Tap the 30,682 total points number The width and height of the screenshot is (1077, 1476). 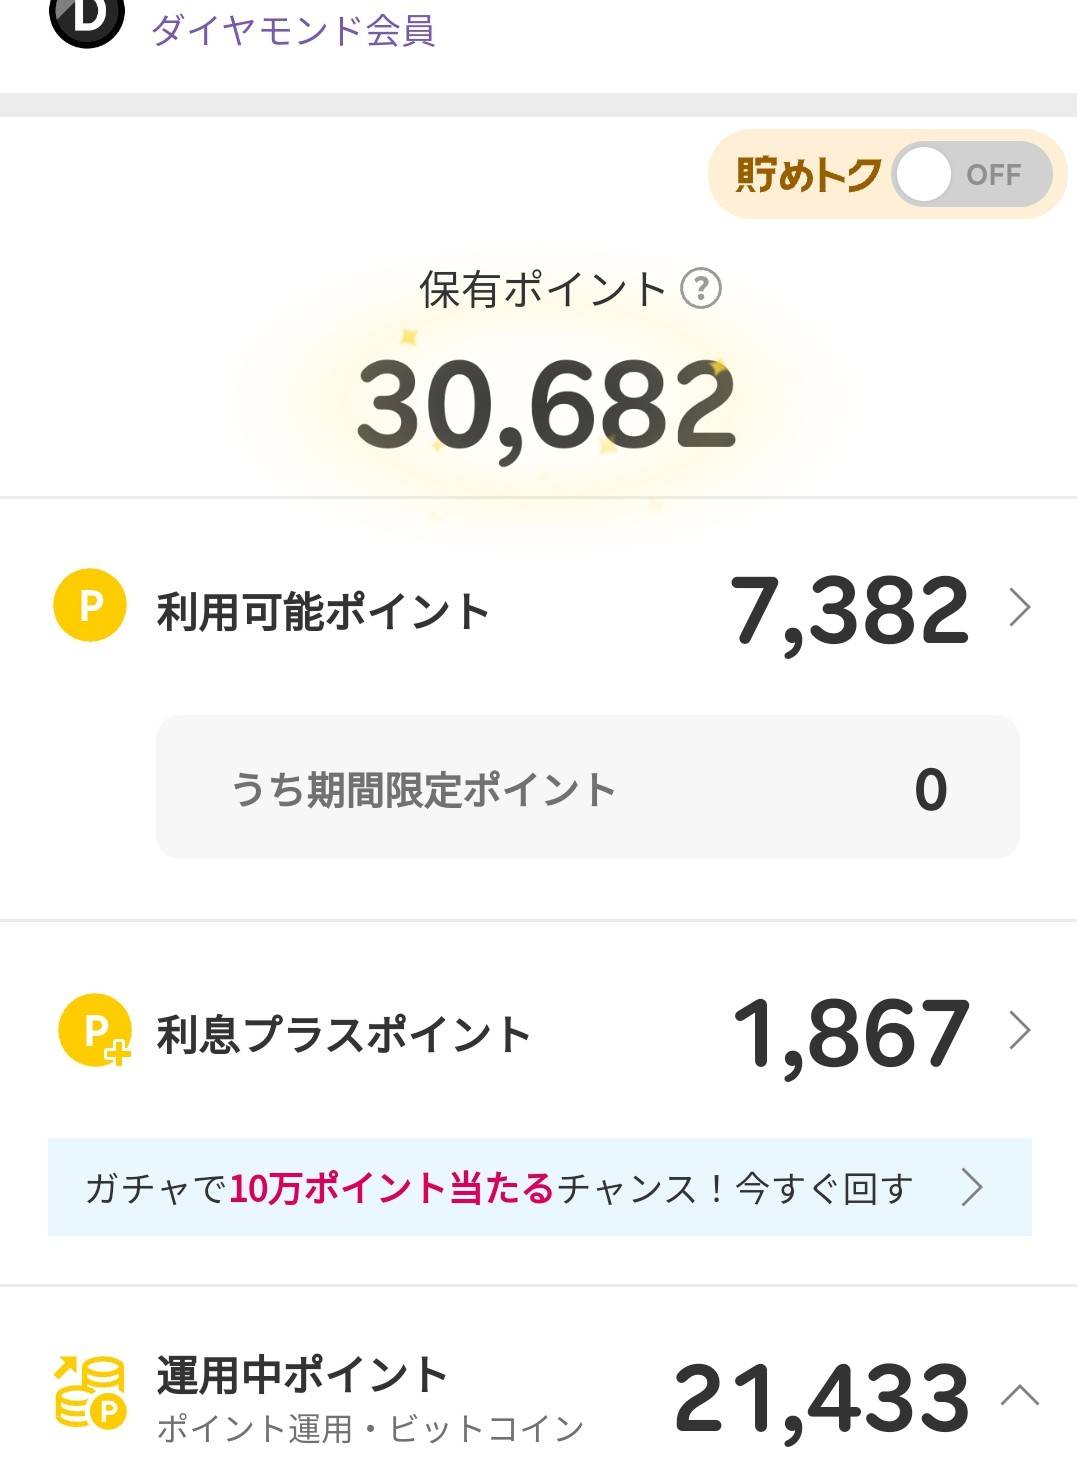[x=546, y=405]
